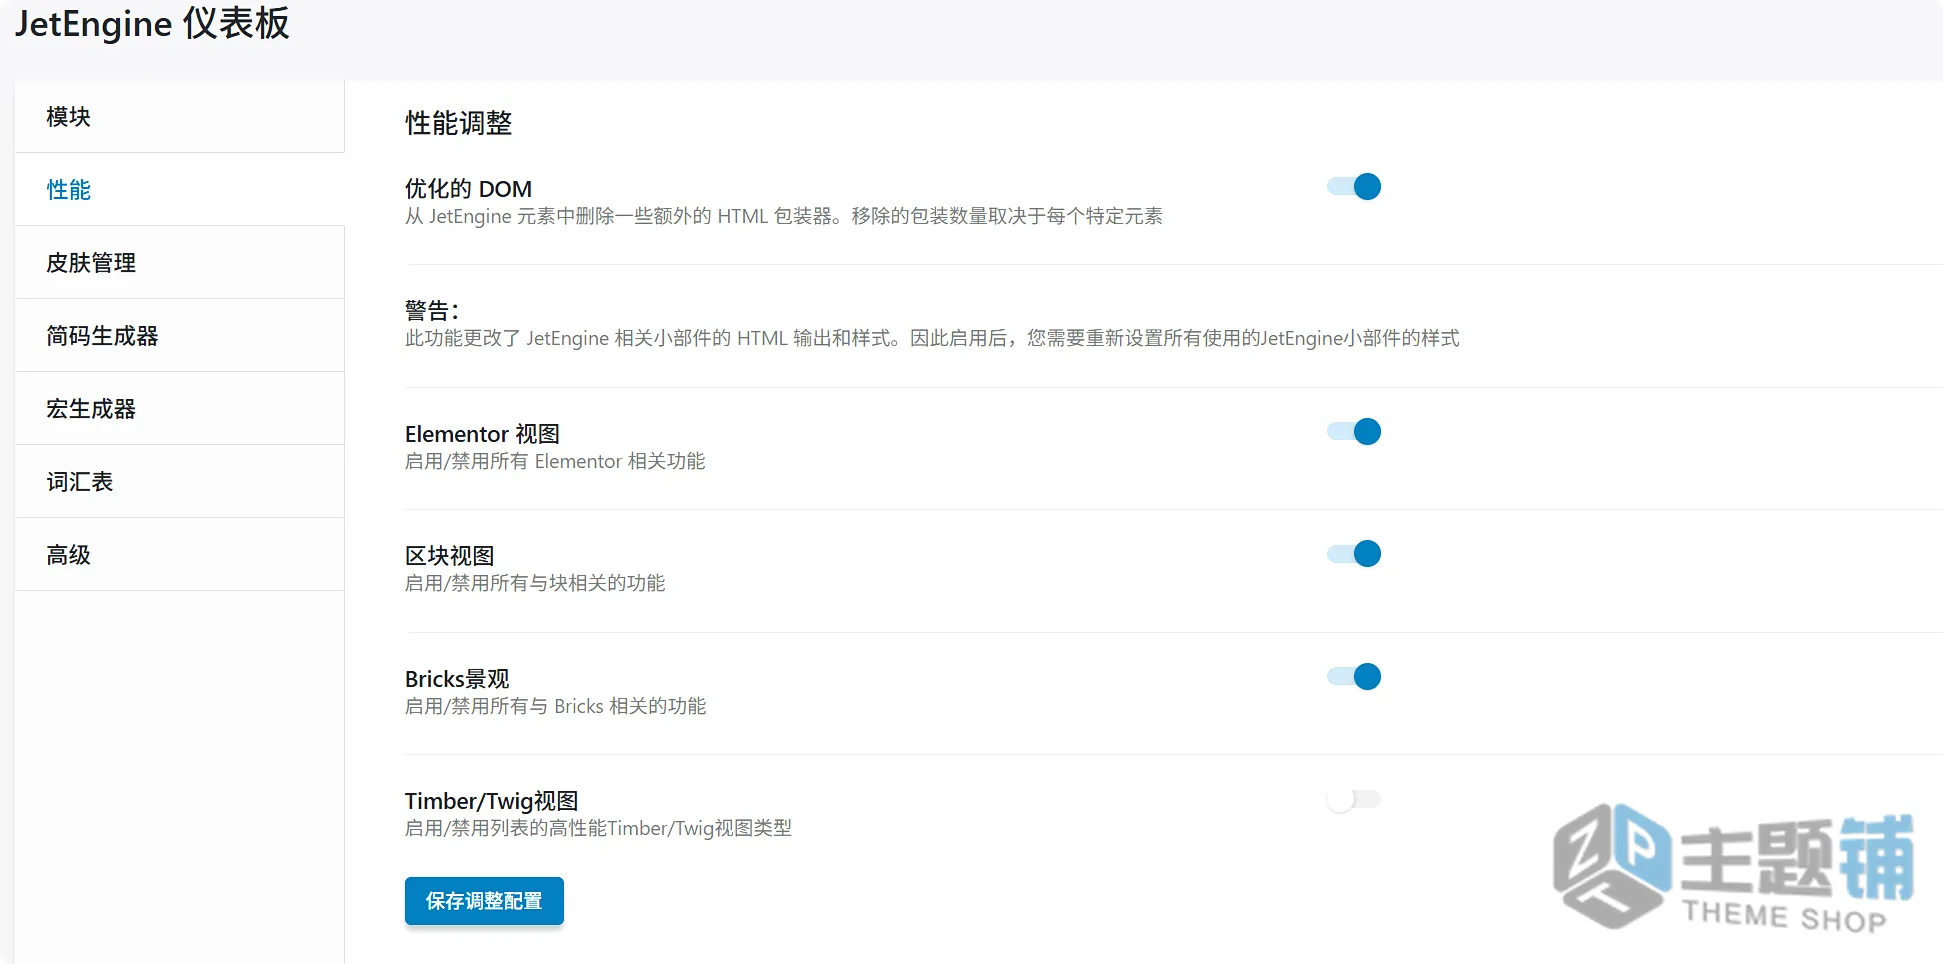Viewport: 1943px width, 964px height.
Task: Open the 词汇表 tab
Action: [x=180, y=482]
